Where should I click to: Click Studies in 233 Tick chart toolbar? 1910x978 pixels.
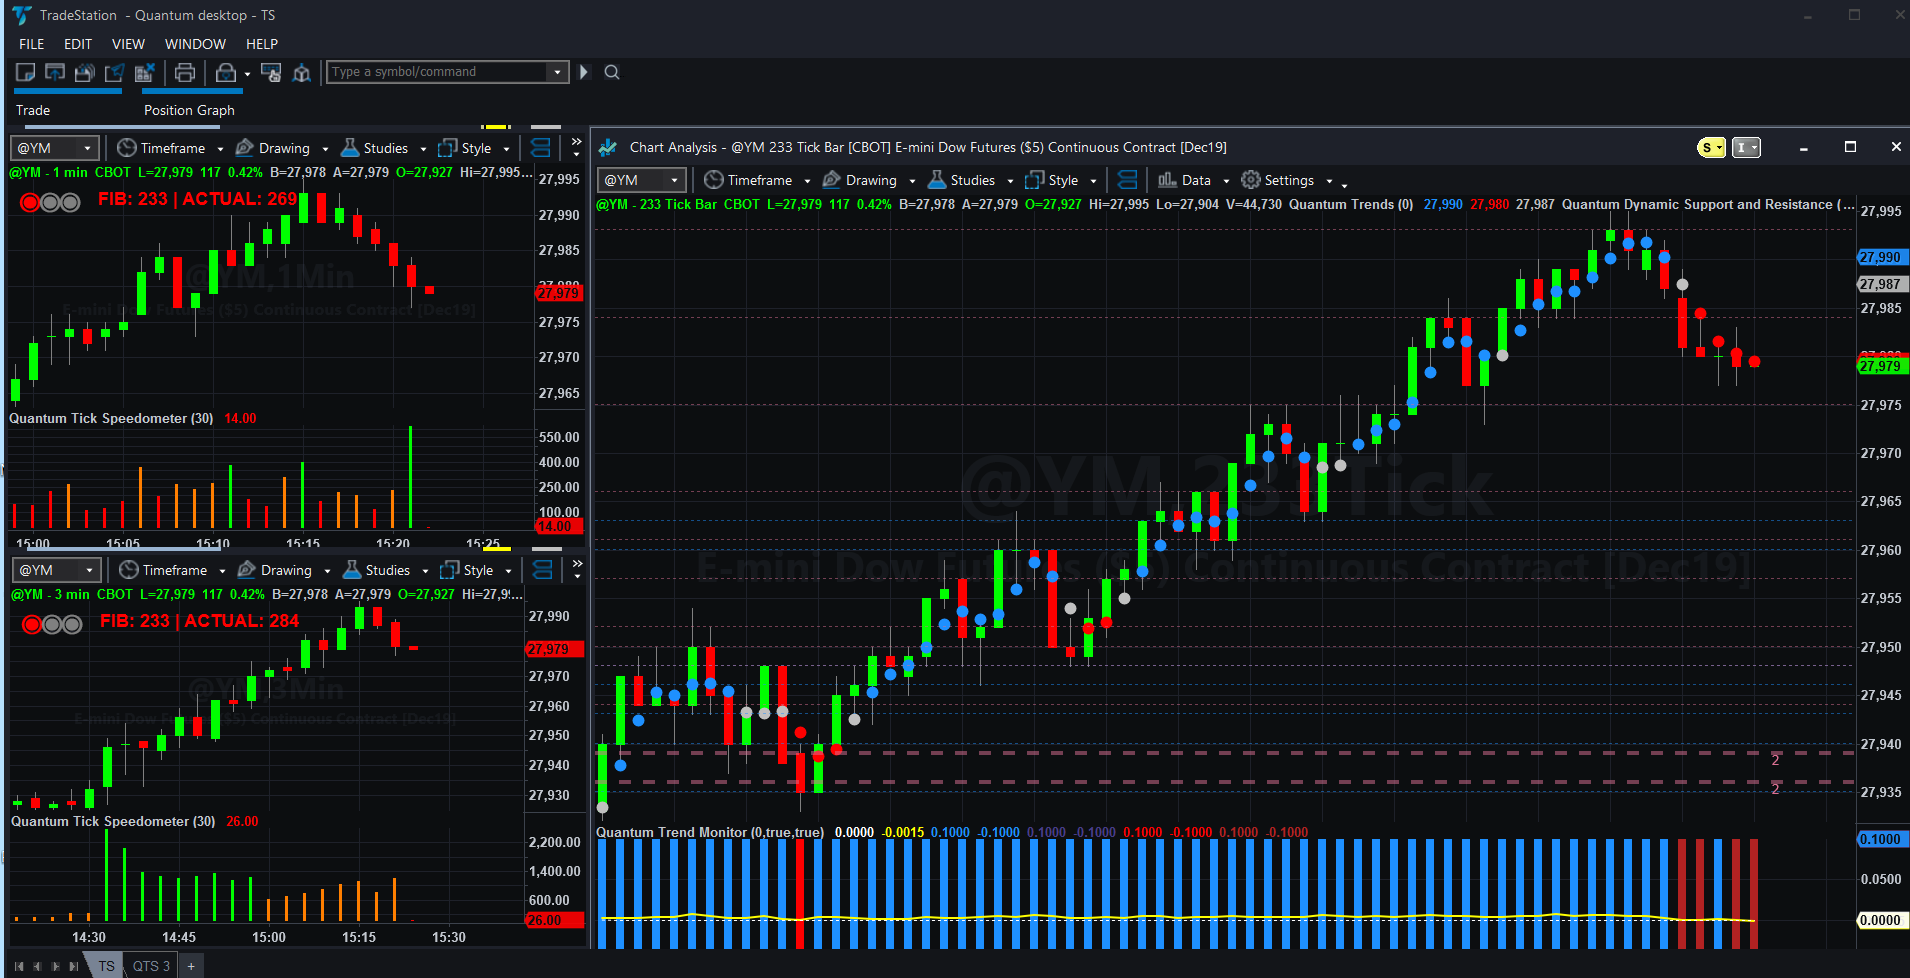click(971, 180)
